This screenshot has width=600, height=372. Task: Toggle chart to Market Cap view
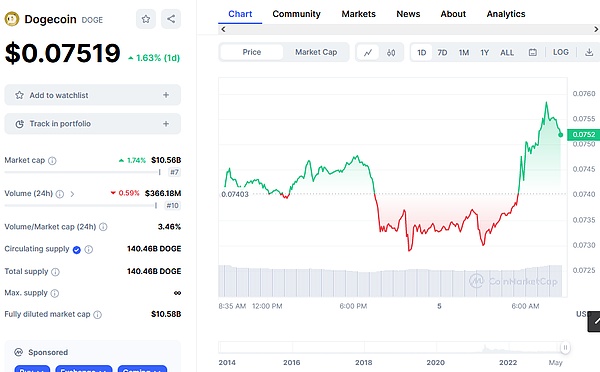point(316,52)
